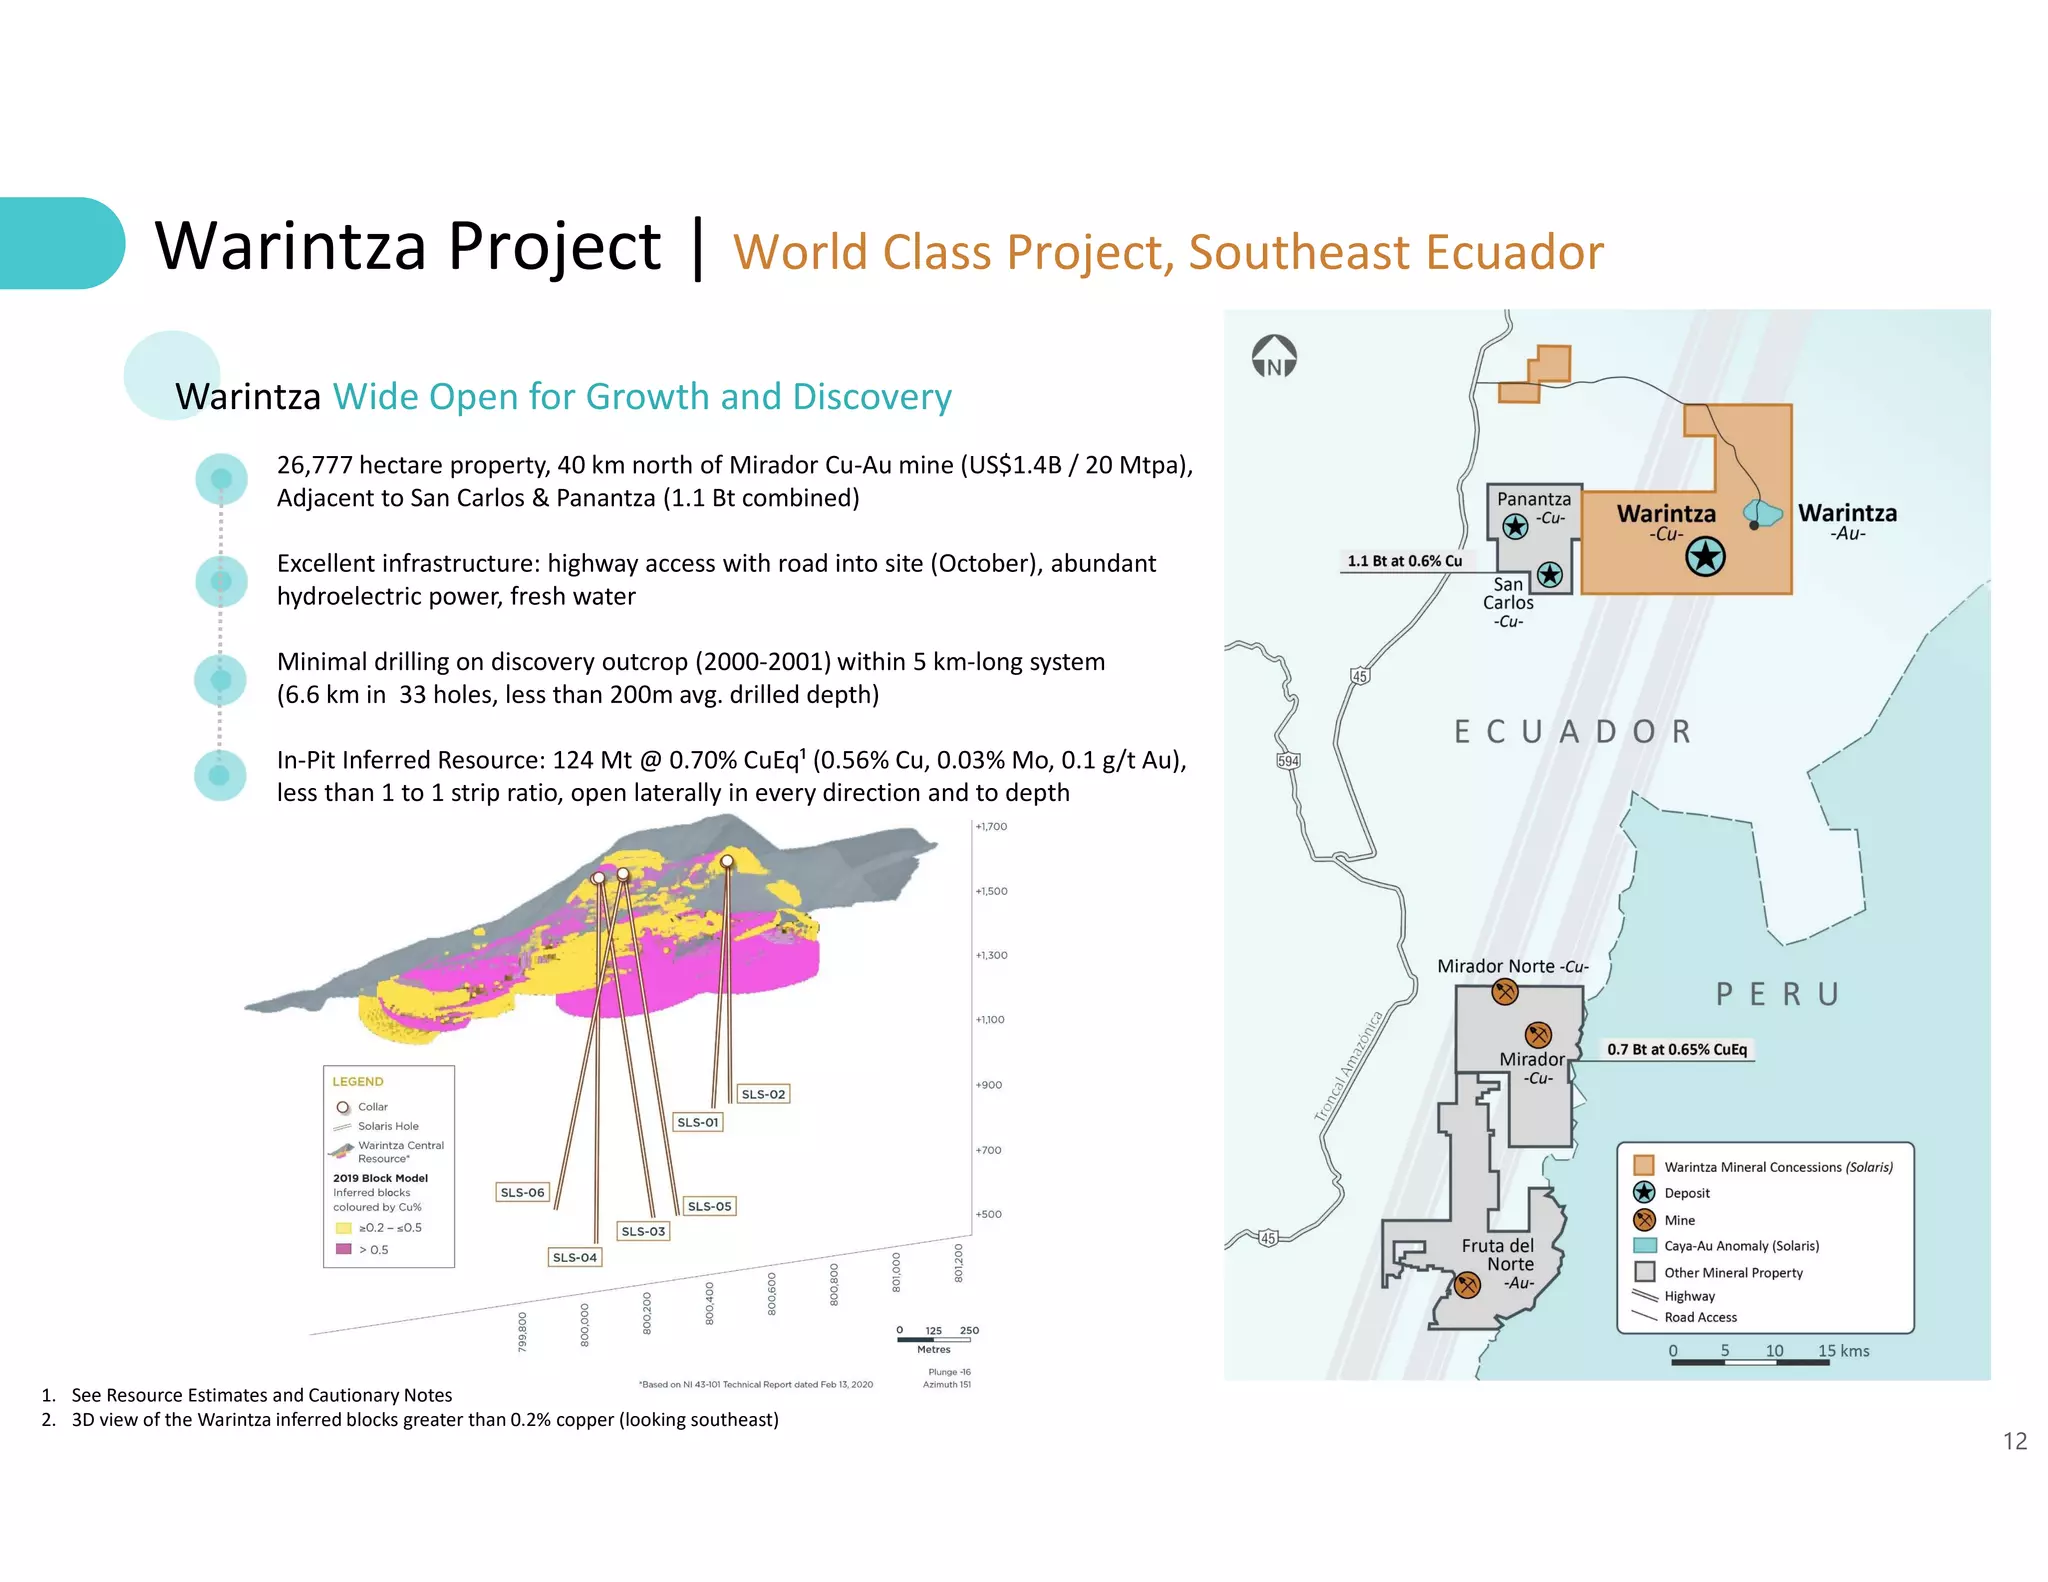Click the SLS-06 drill hole label
2048x1582 pixels.
[x=523, y=1192]
